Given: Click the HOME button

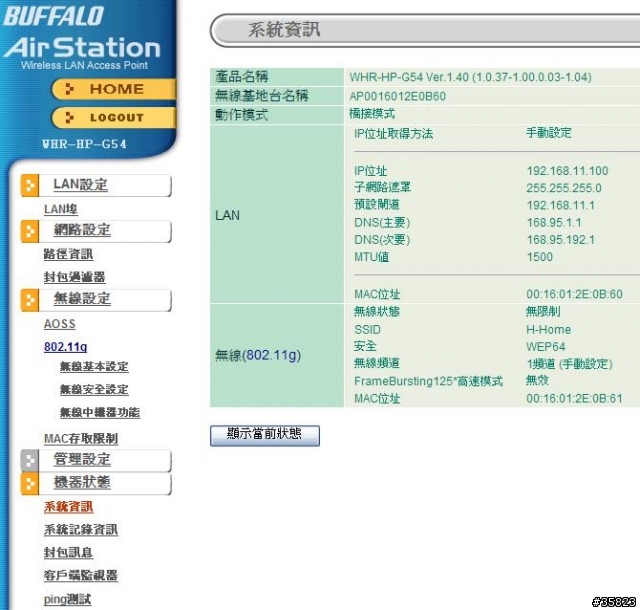Looking at the screenshot, I should [x=114, y=89].
